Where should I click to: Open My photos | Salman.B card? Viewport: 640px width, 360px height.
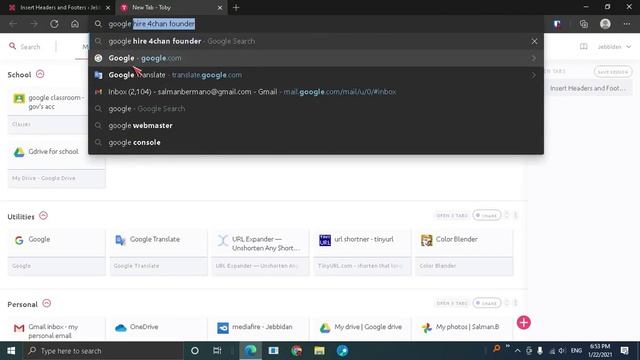click(x=464, y=330)
